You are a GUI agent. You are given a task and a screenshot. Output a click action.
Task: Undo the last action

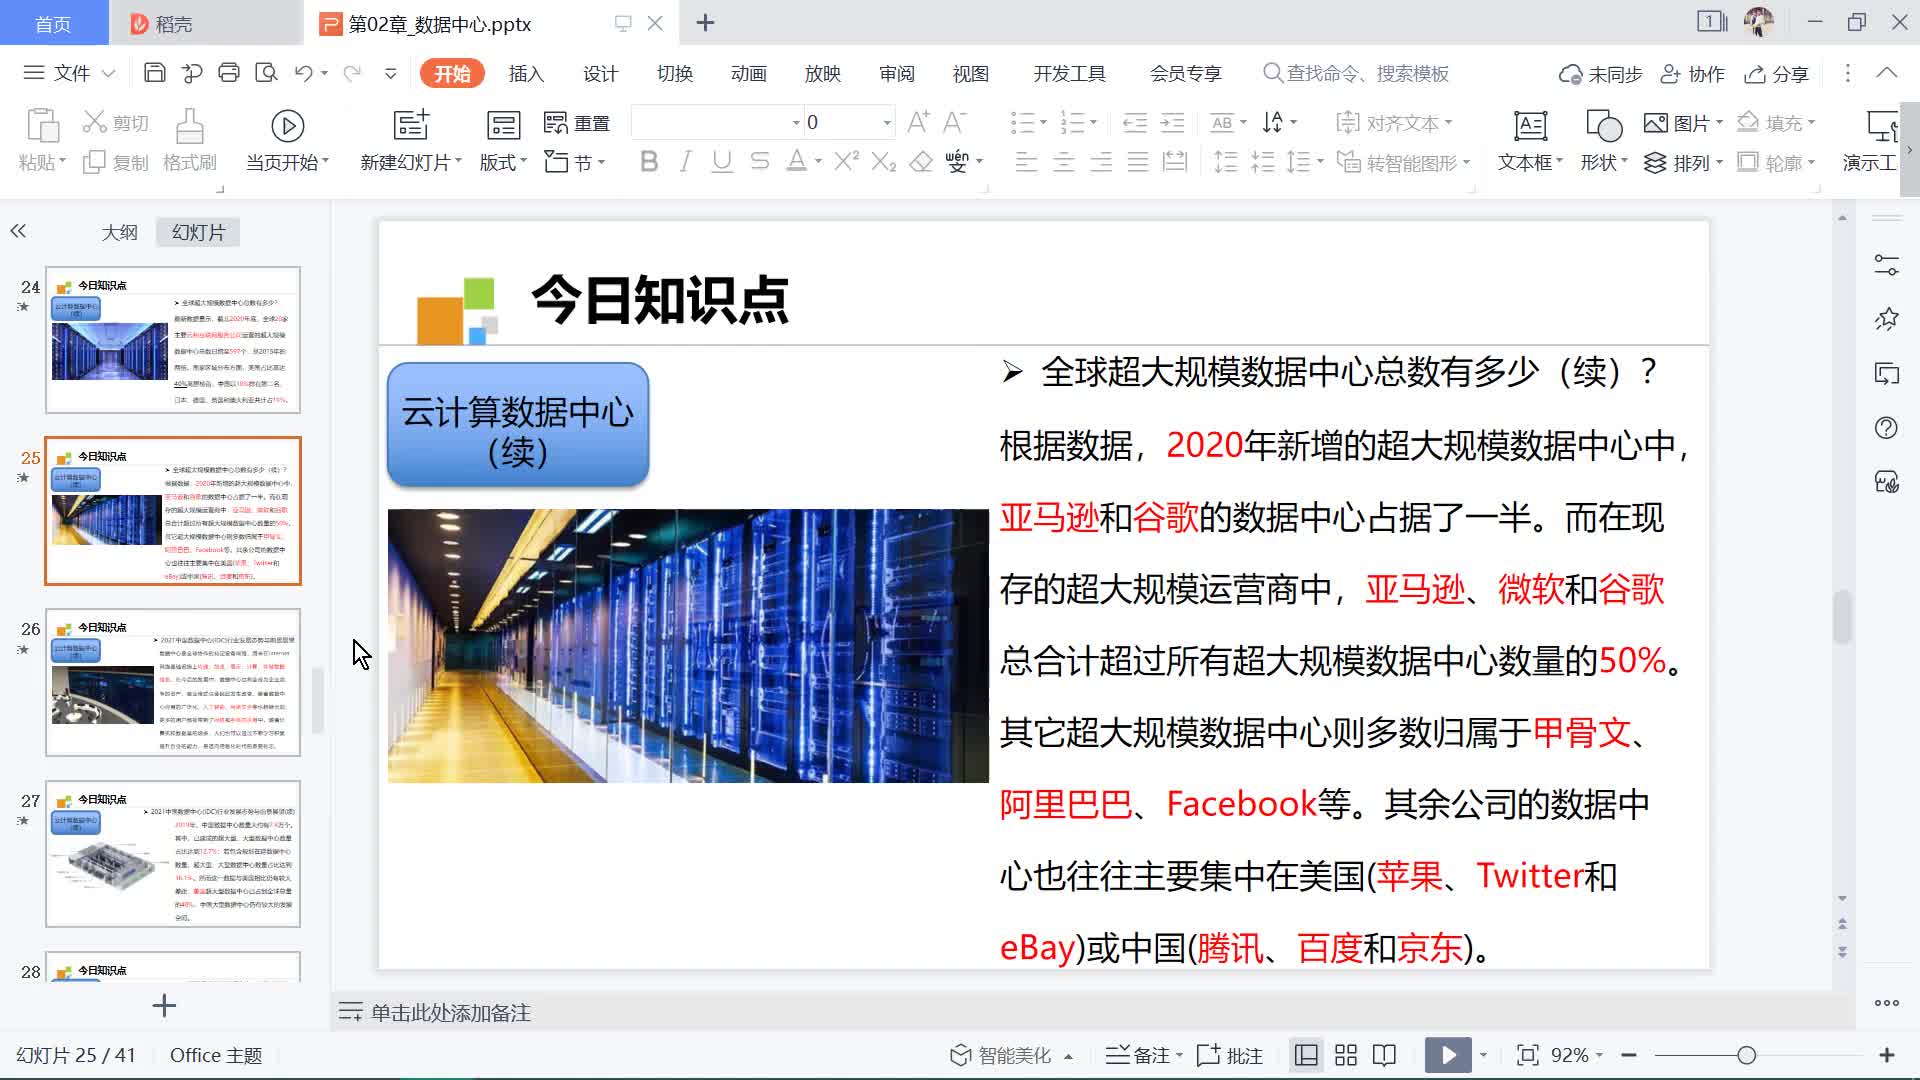click(303, 73)
